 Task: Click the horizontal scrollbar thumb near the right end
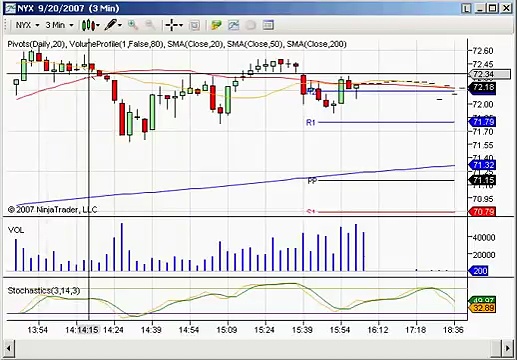tap(496, 349)
